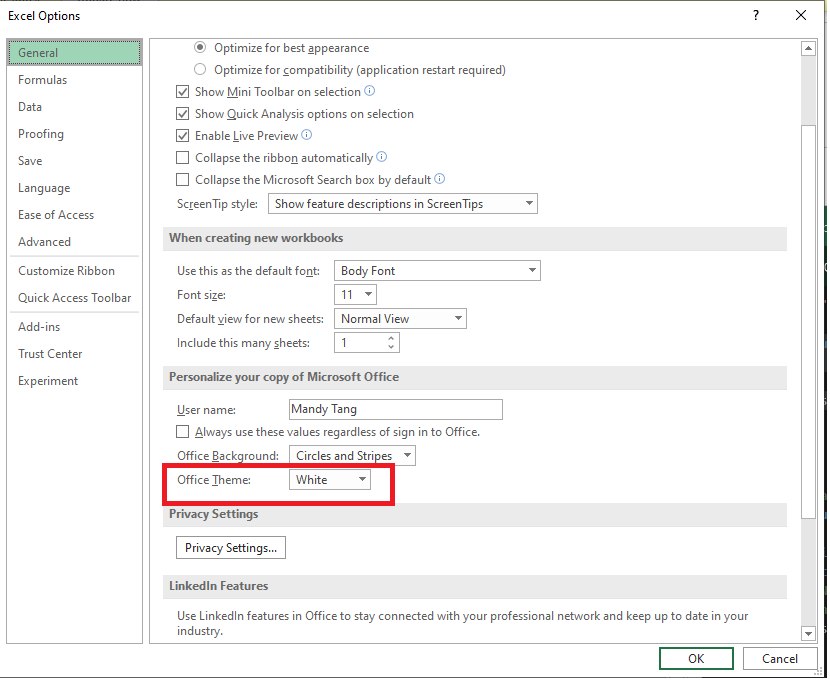Click the Privacy Settings button
This screenshot has height=680, width=830.
(x=230, y=547)
